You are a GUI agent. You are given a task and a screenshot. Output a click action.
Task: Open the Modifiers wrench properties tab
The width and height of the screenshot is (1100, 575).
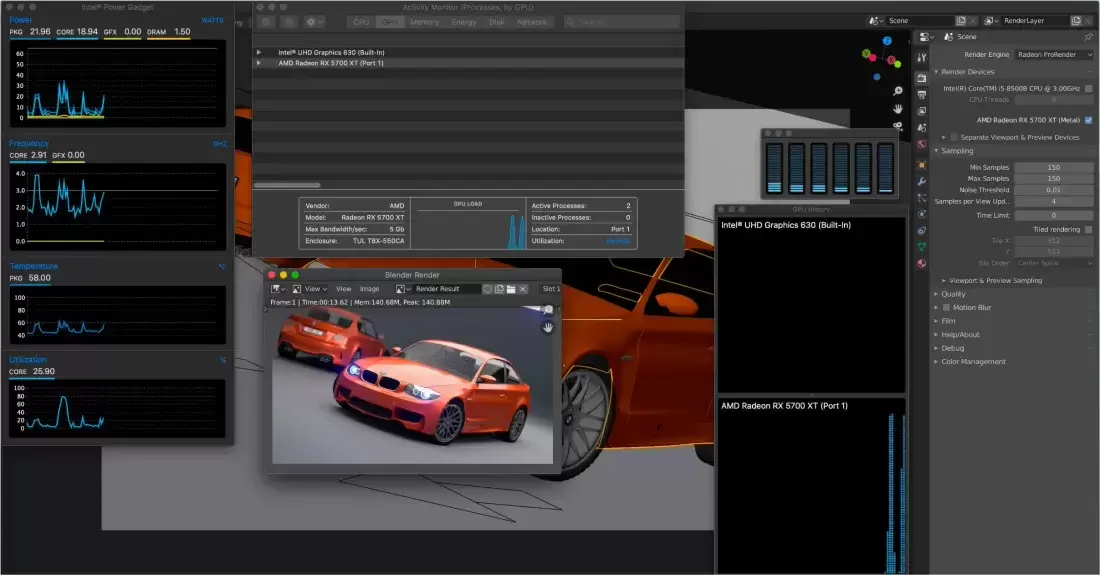tap(921, 181)
